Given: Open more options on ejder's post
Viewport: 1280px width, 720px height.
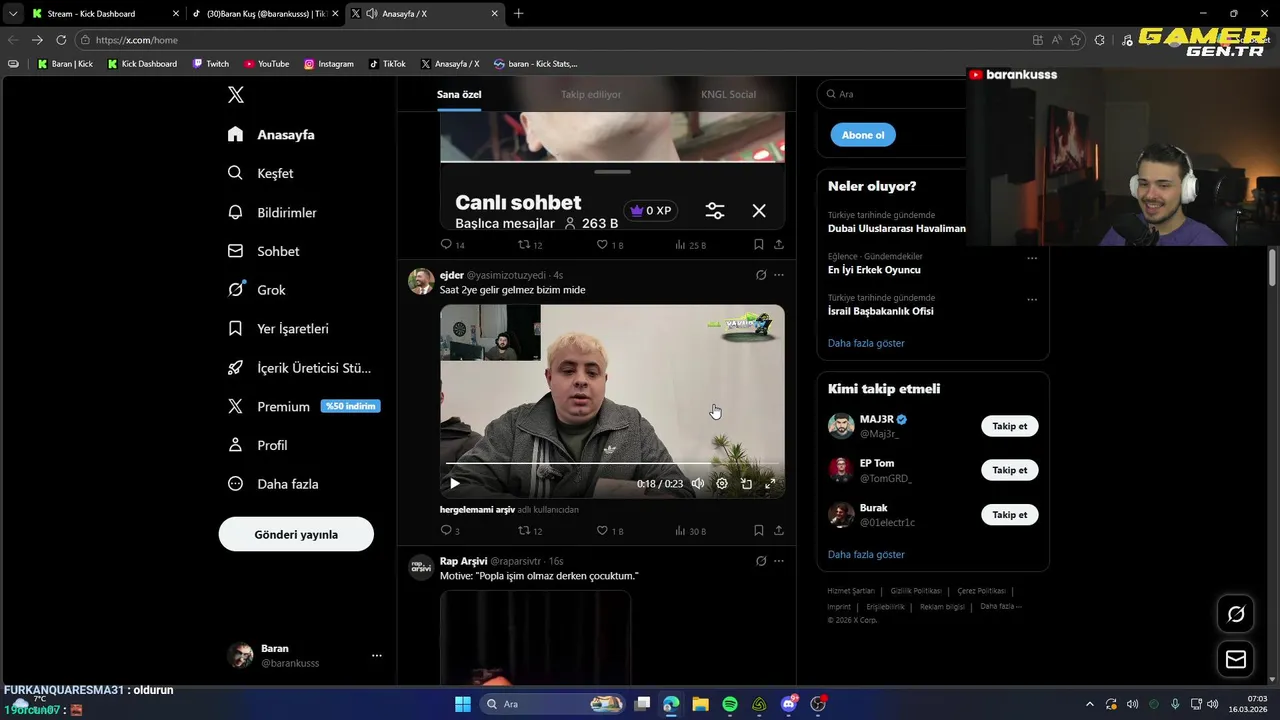Looking at the screenshot, I should tap(779, 275).
